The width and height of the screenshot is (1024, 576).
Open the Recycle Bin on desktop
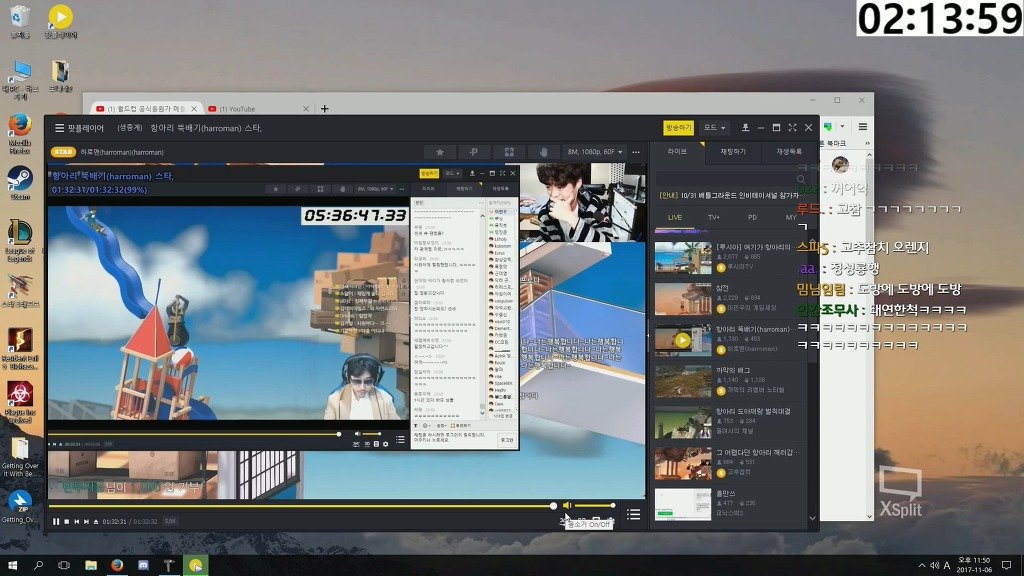coord(20,21)
